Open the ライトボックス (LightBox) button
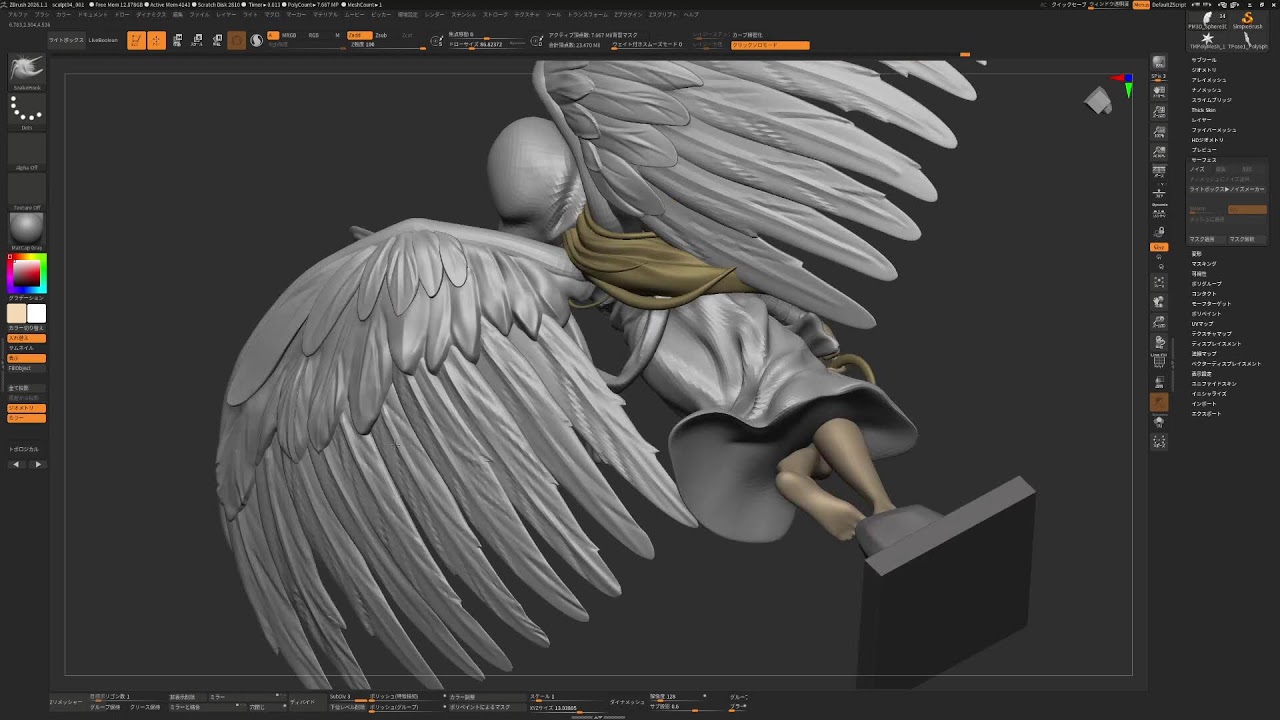1280x720 pixels. (66, 40)
